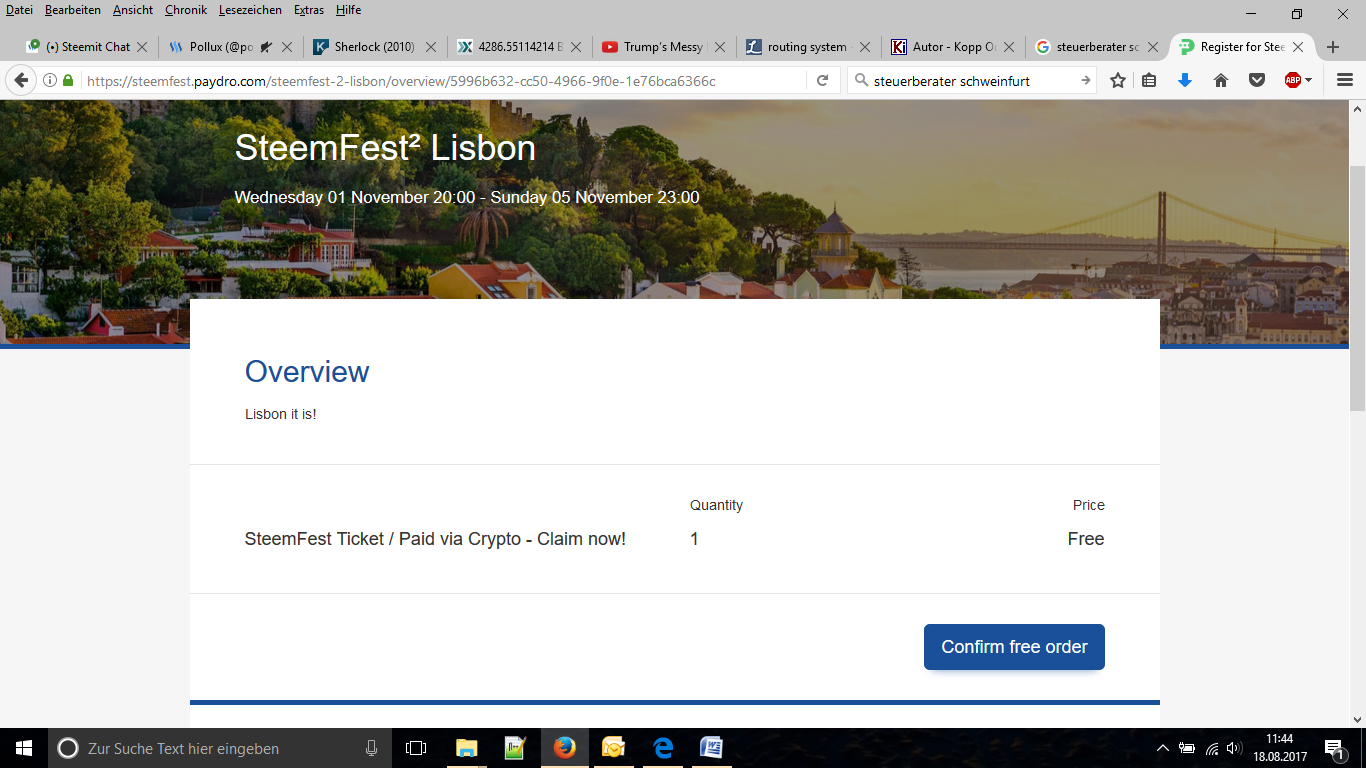Click the green padlock security icon
The height and width of the screenshot is (768, 1366).
click(68, 81)
